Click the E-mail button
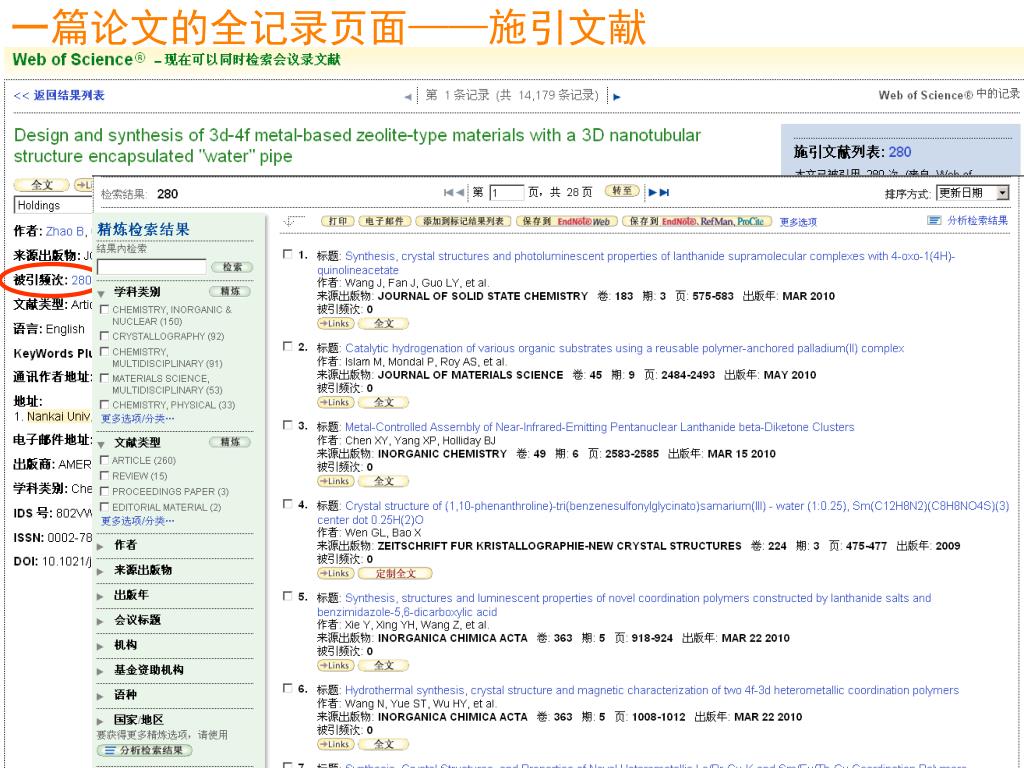Image resolution: width=1024 pixels, height=768 pixels. (x=385, y=221)
